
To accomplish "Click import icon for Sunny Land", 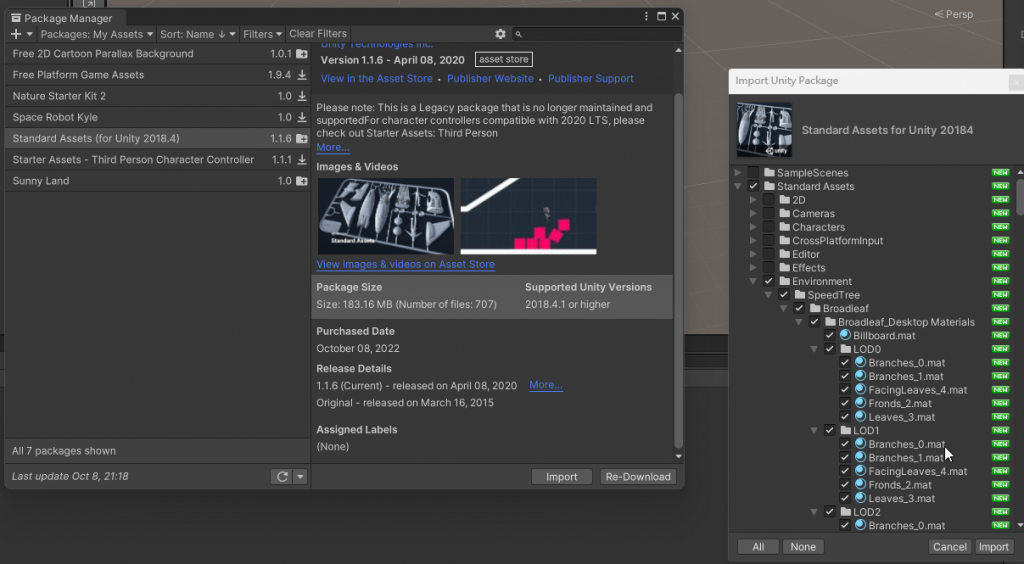I will pos(302,181).
